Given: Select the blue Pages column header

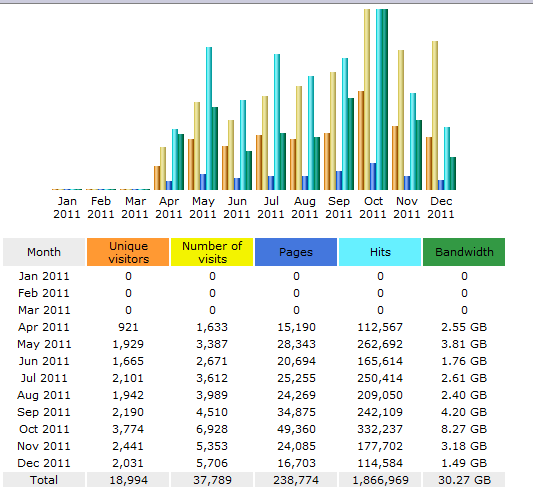Looking at the screenshot, I should pyautogui.click(x=296, y=252).
